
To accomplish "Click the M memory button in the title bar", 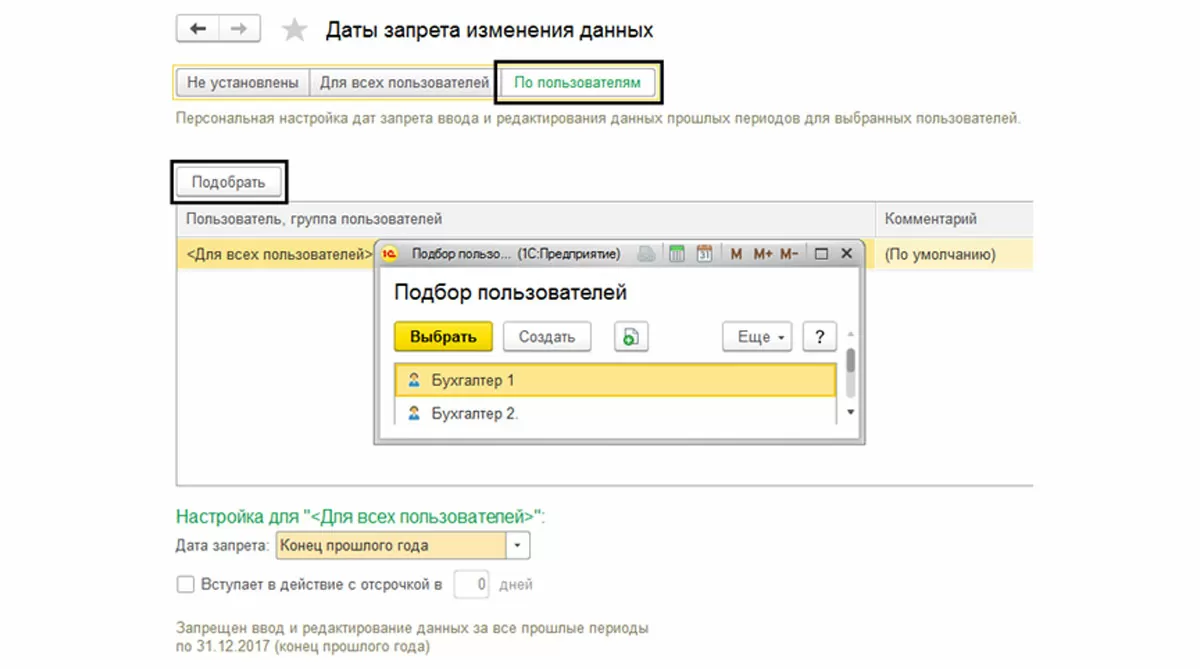I will pyautogui.click(x=736, y=254).
